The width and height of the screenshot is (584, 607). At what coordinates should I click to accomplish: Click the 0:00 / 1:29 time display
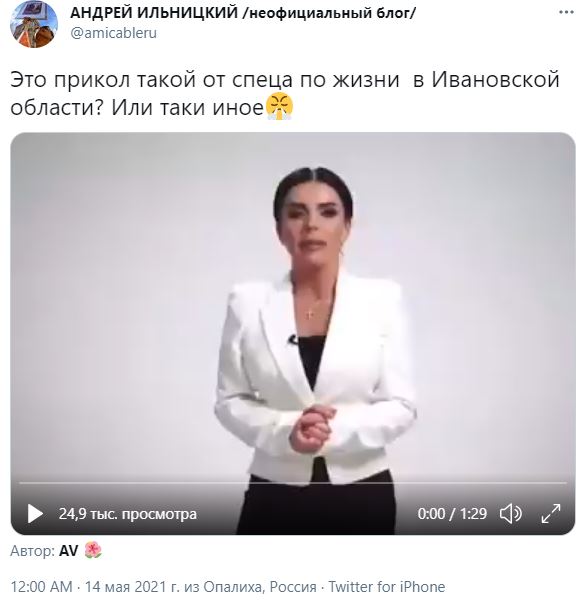[452, 514]
